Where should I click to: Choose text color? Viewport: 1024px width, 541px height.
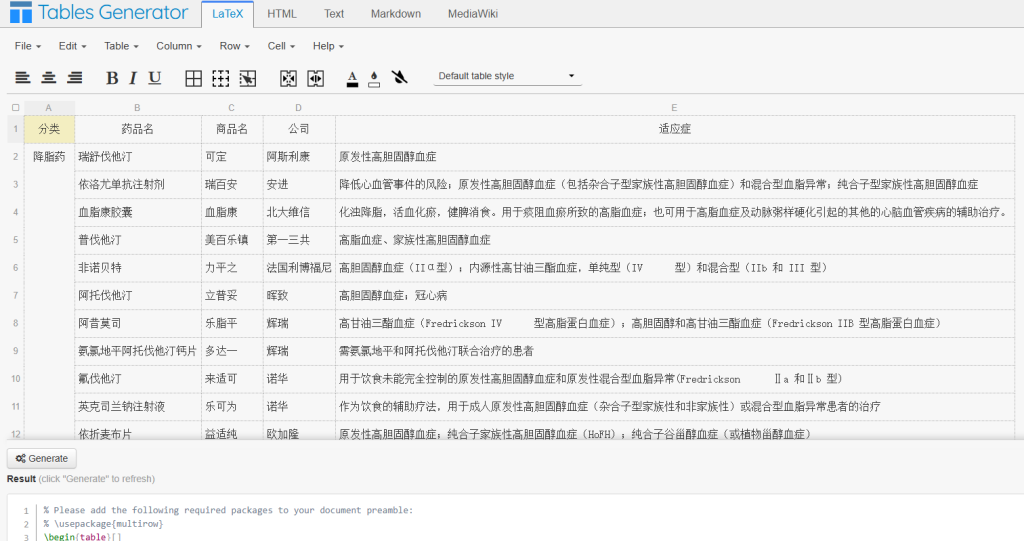click(352, 79)
